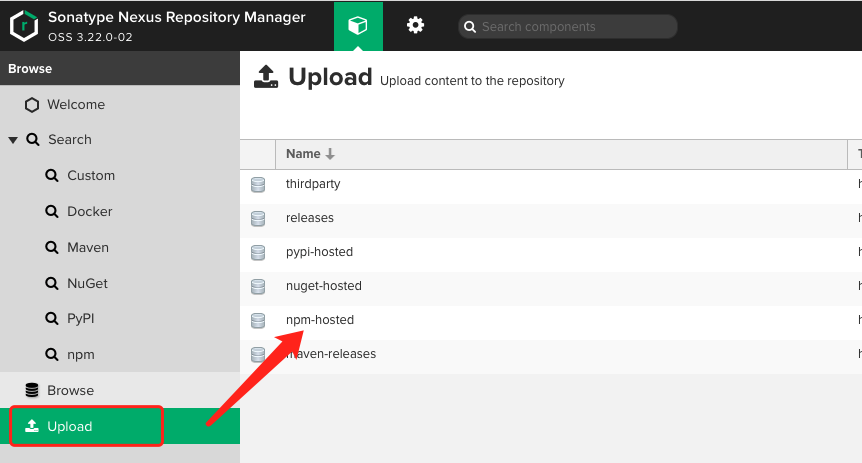Click the thirdparty repository icon
The height and width of the screenshot is (463, 862).
[x=258, y=185]
